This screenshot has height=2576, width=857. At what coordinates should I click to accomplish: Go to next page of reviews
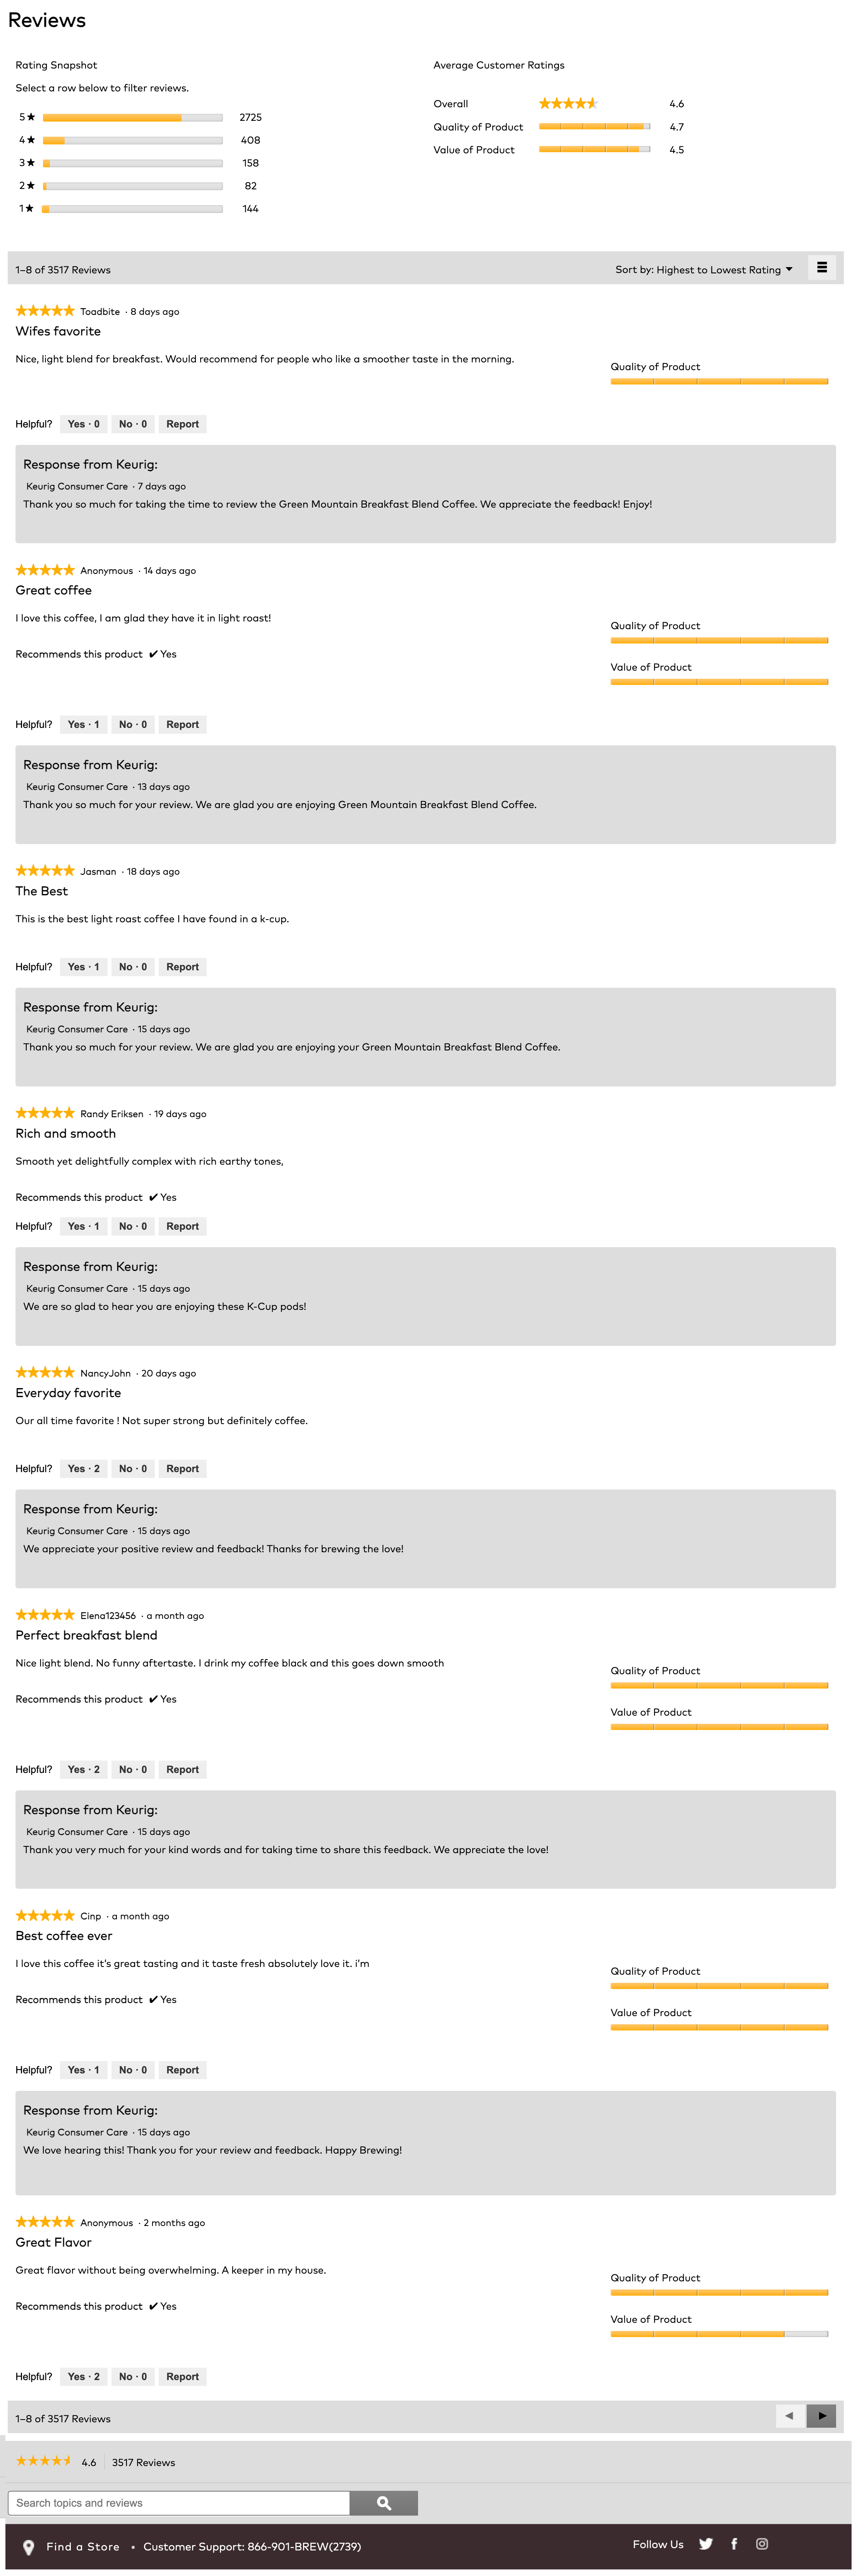[x=821, y=2416]
